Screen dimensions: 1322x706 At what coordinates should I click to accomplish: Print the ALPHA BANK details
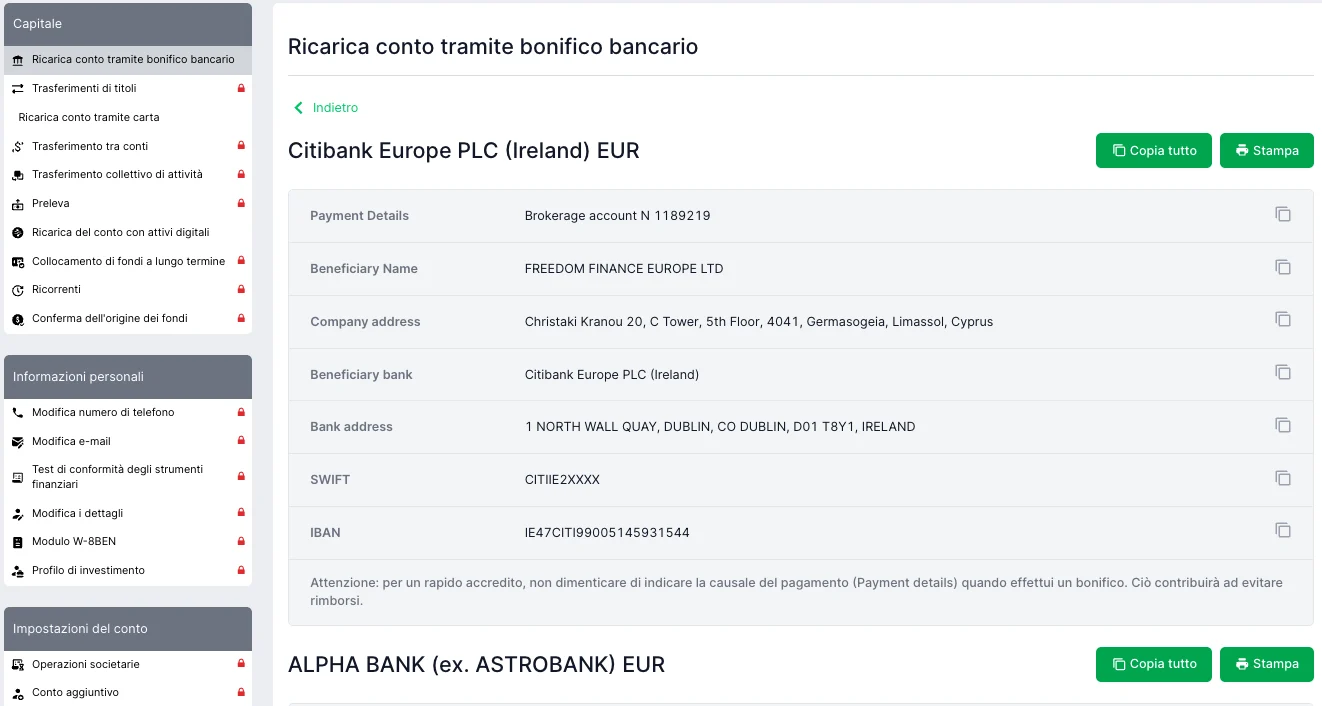pos(1266,664)
